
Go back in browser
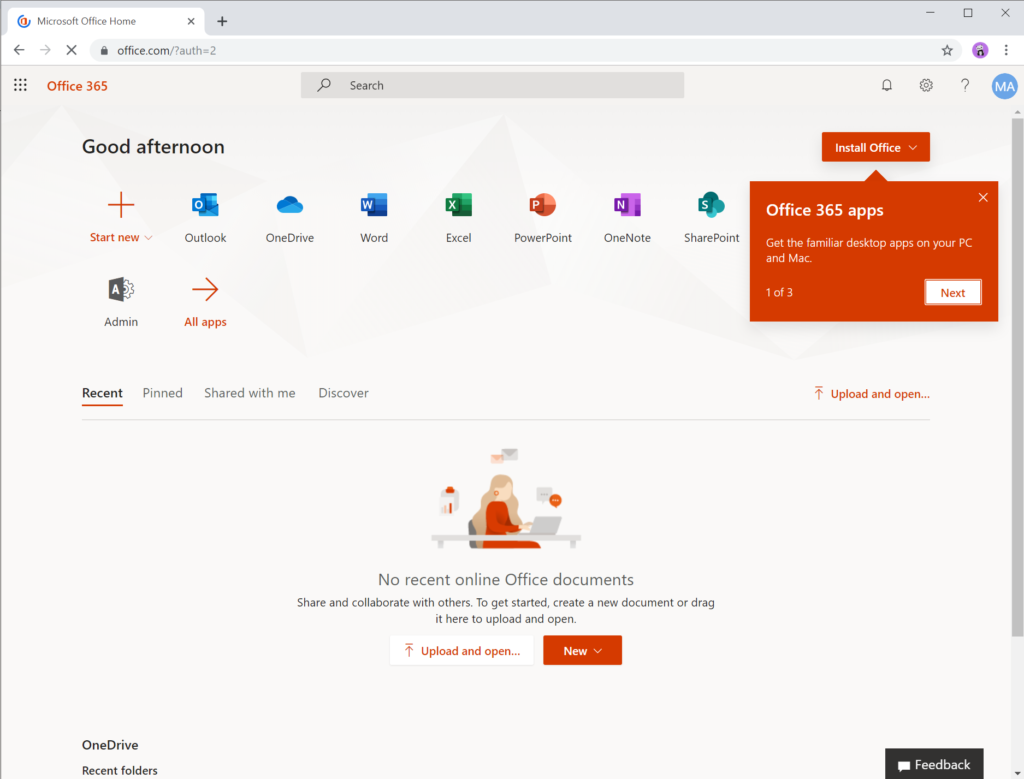(19, 50)
